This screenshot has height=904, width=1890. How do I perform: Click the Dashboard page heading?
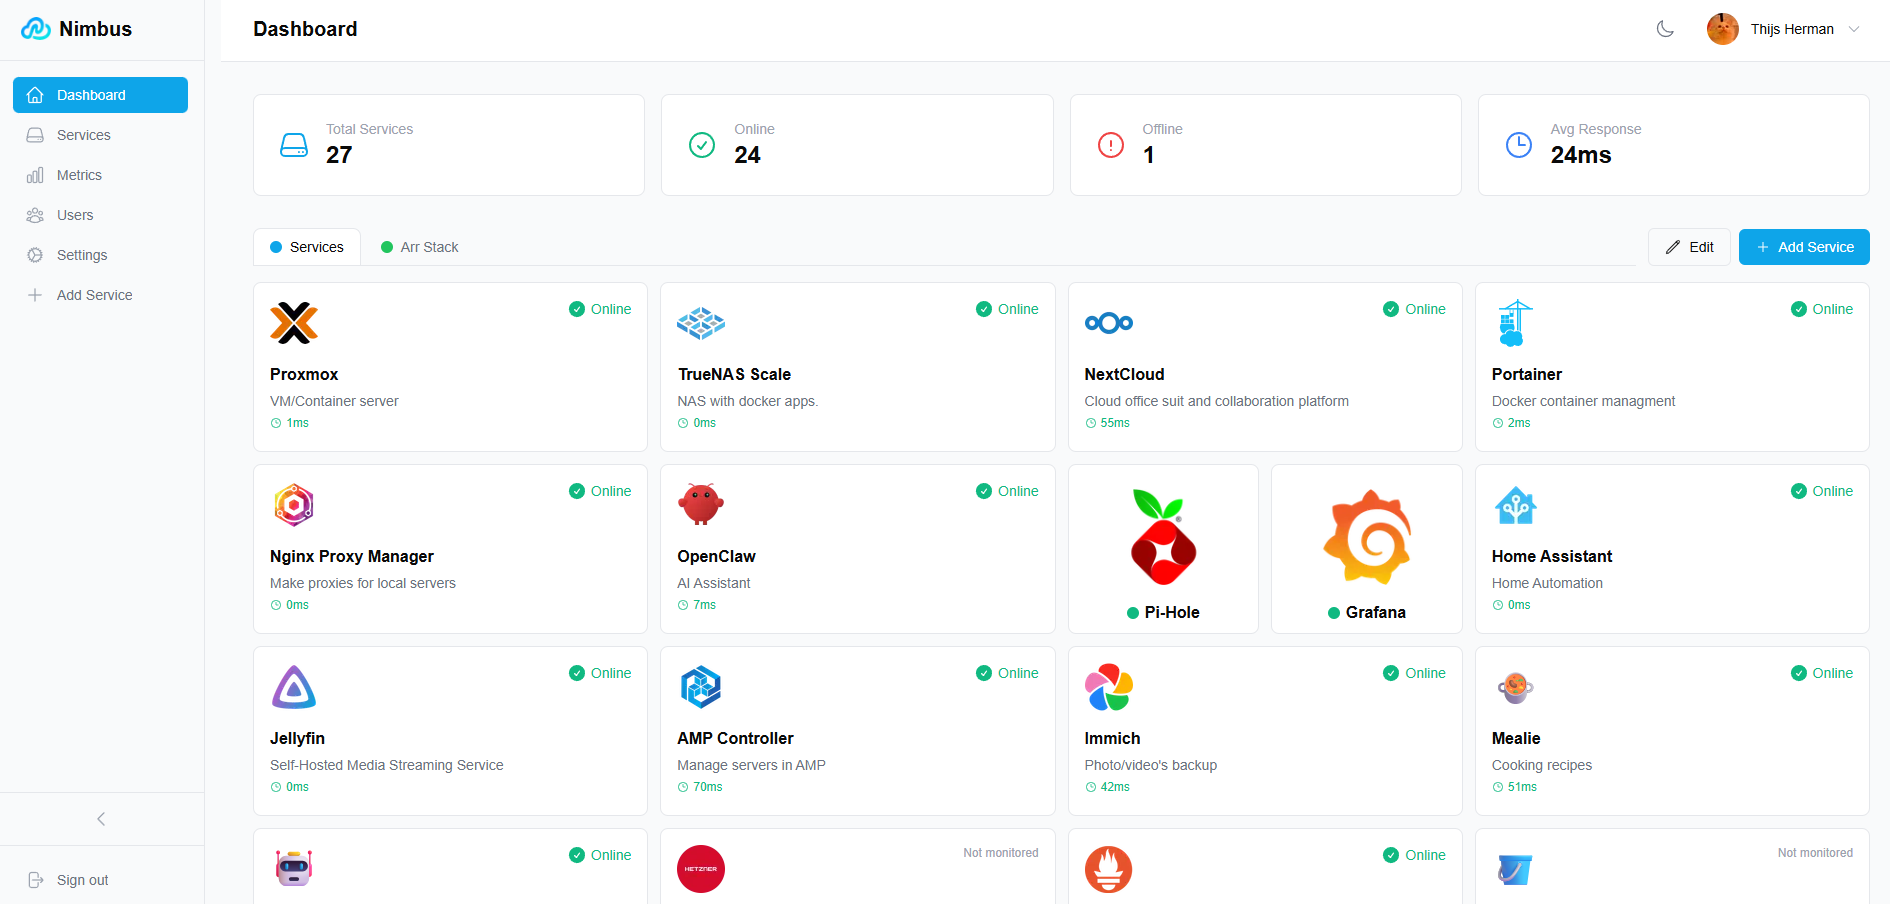(305, 29)
